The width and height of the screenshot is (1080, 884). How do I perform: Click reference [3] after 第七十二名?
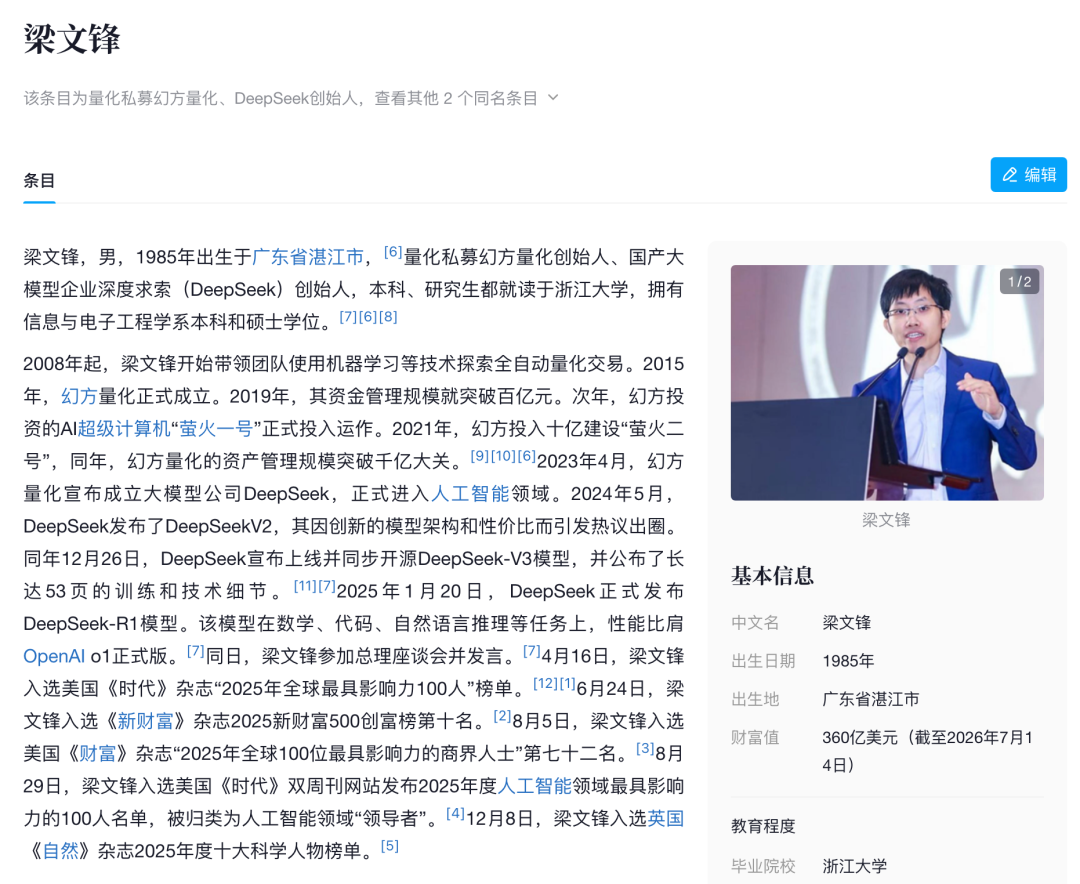click(645, 748)
